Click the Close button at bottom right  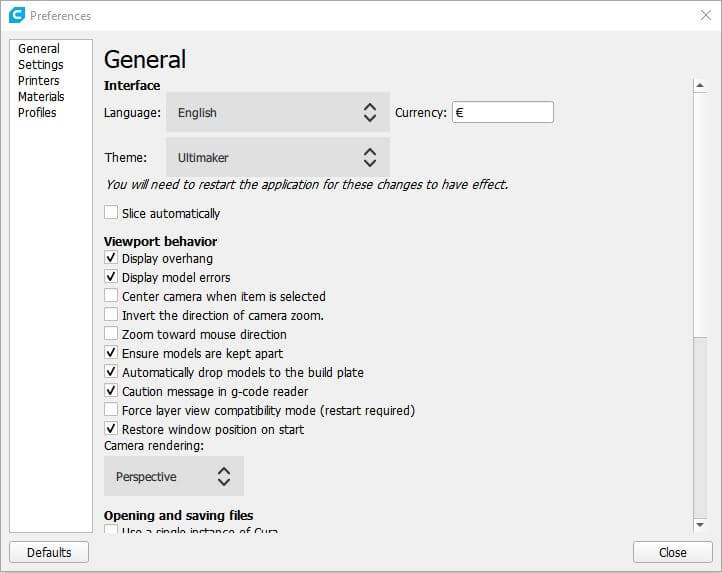coord(672,552)
